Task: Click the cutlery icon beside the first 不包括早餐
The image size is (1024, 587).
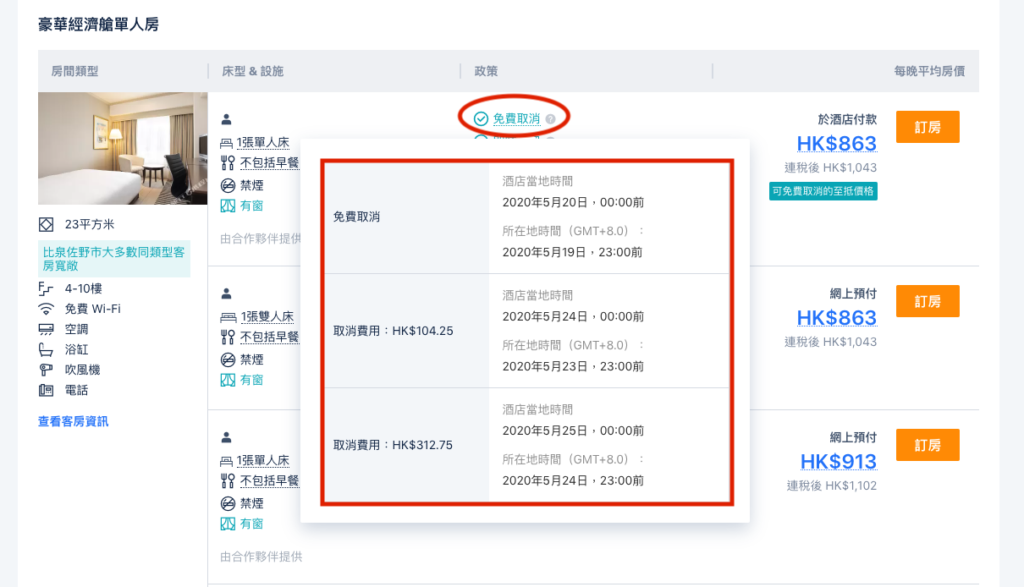Action: coord(227,163)
